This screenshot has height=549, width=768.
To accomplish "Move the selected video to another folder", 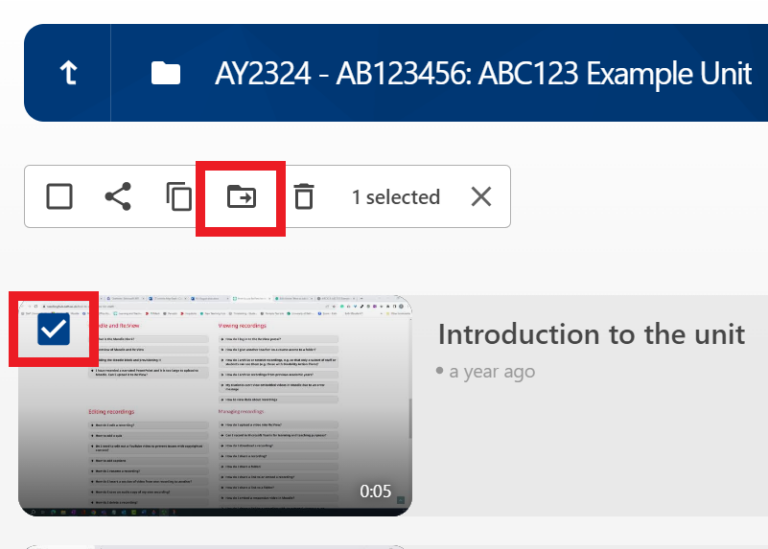I will pos(241,197).
